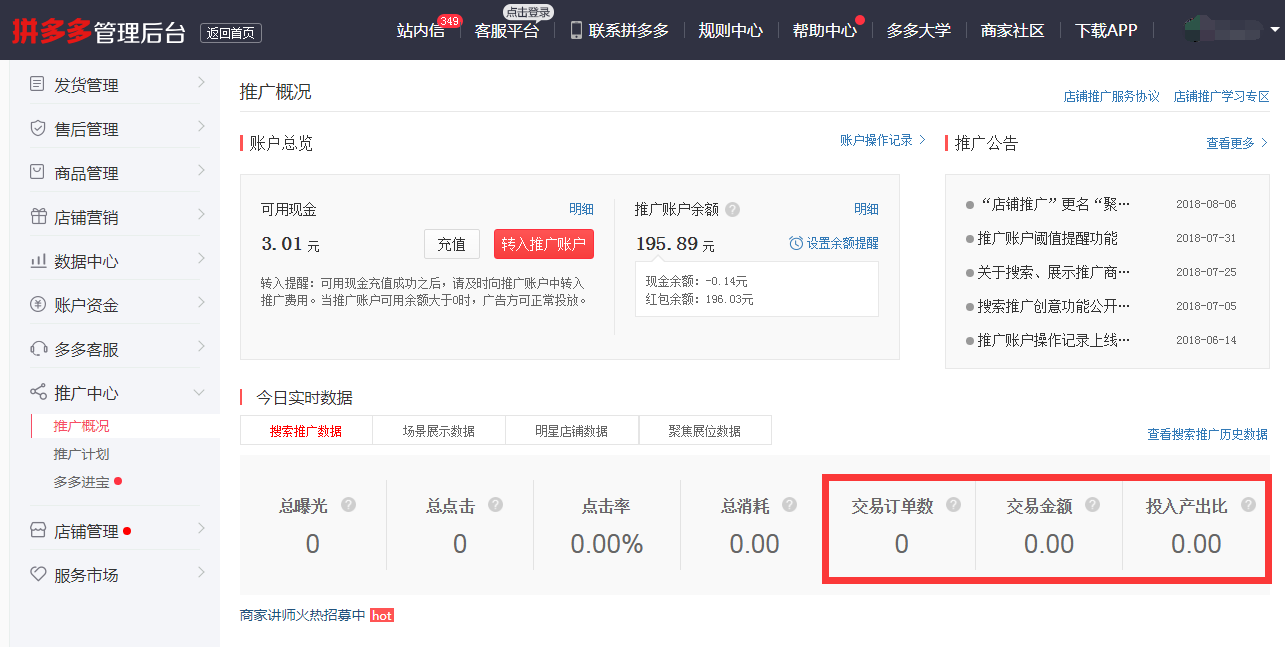Click the phone icon beside 联系拼多多
Screen dimensions: 1285x647
[x=576, y=30]
